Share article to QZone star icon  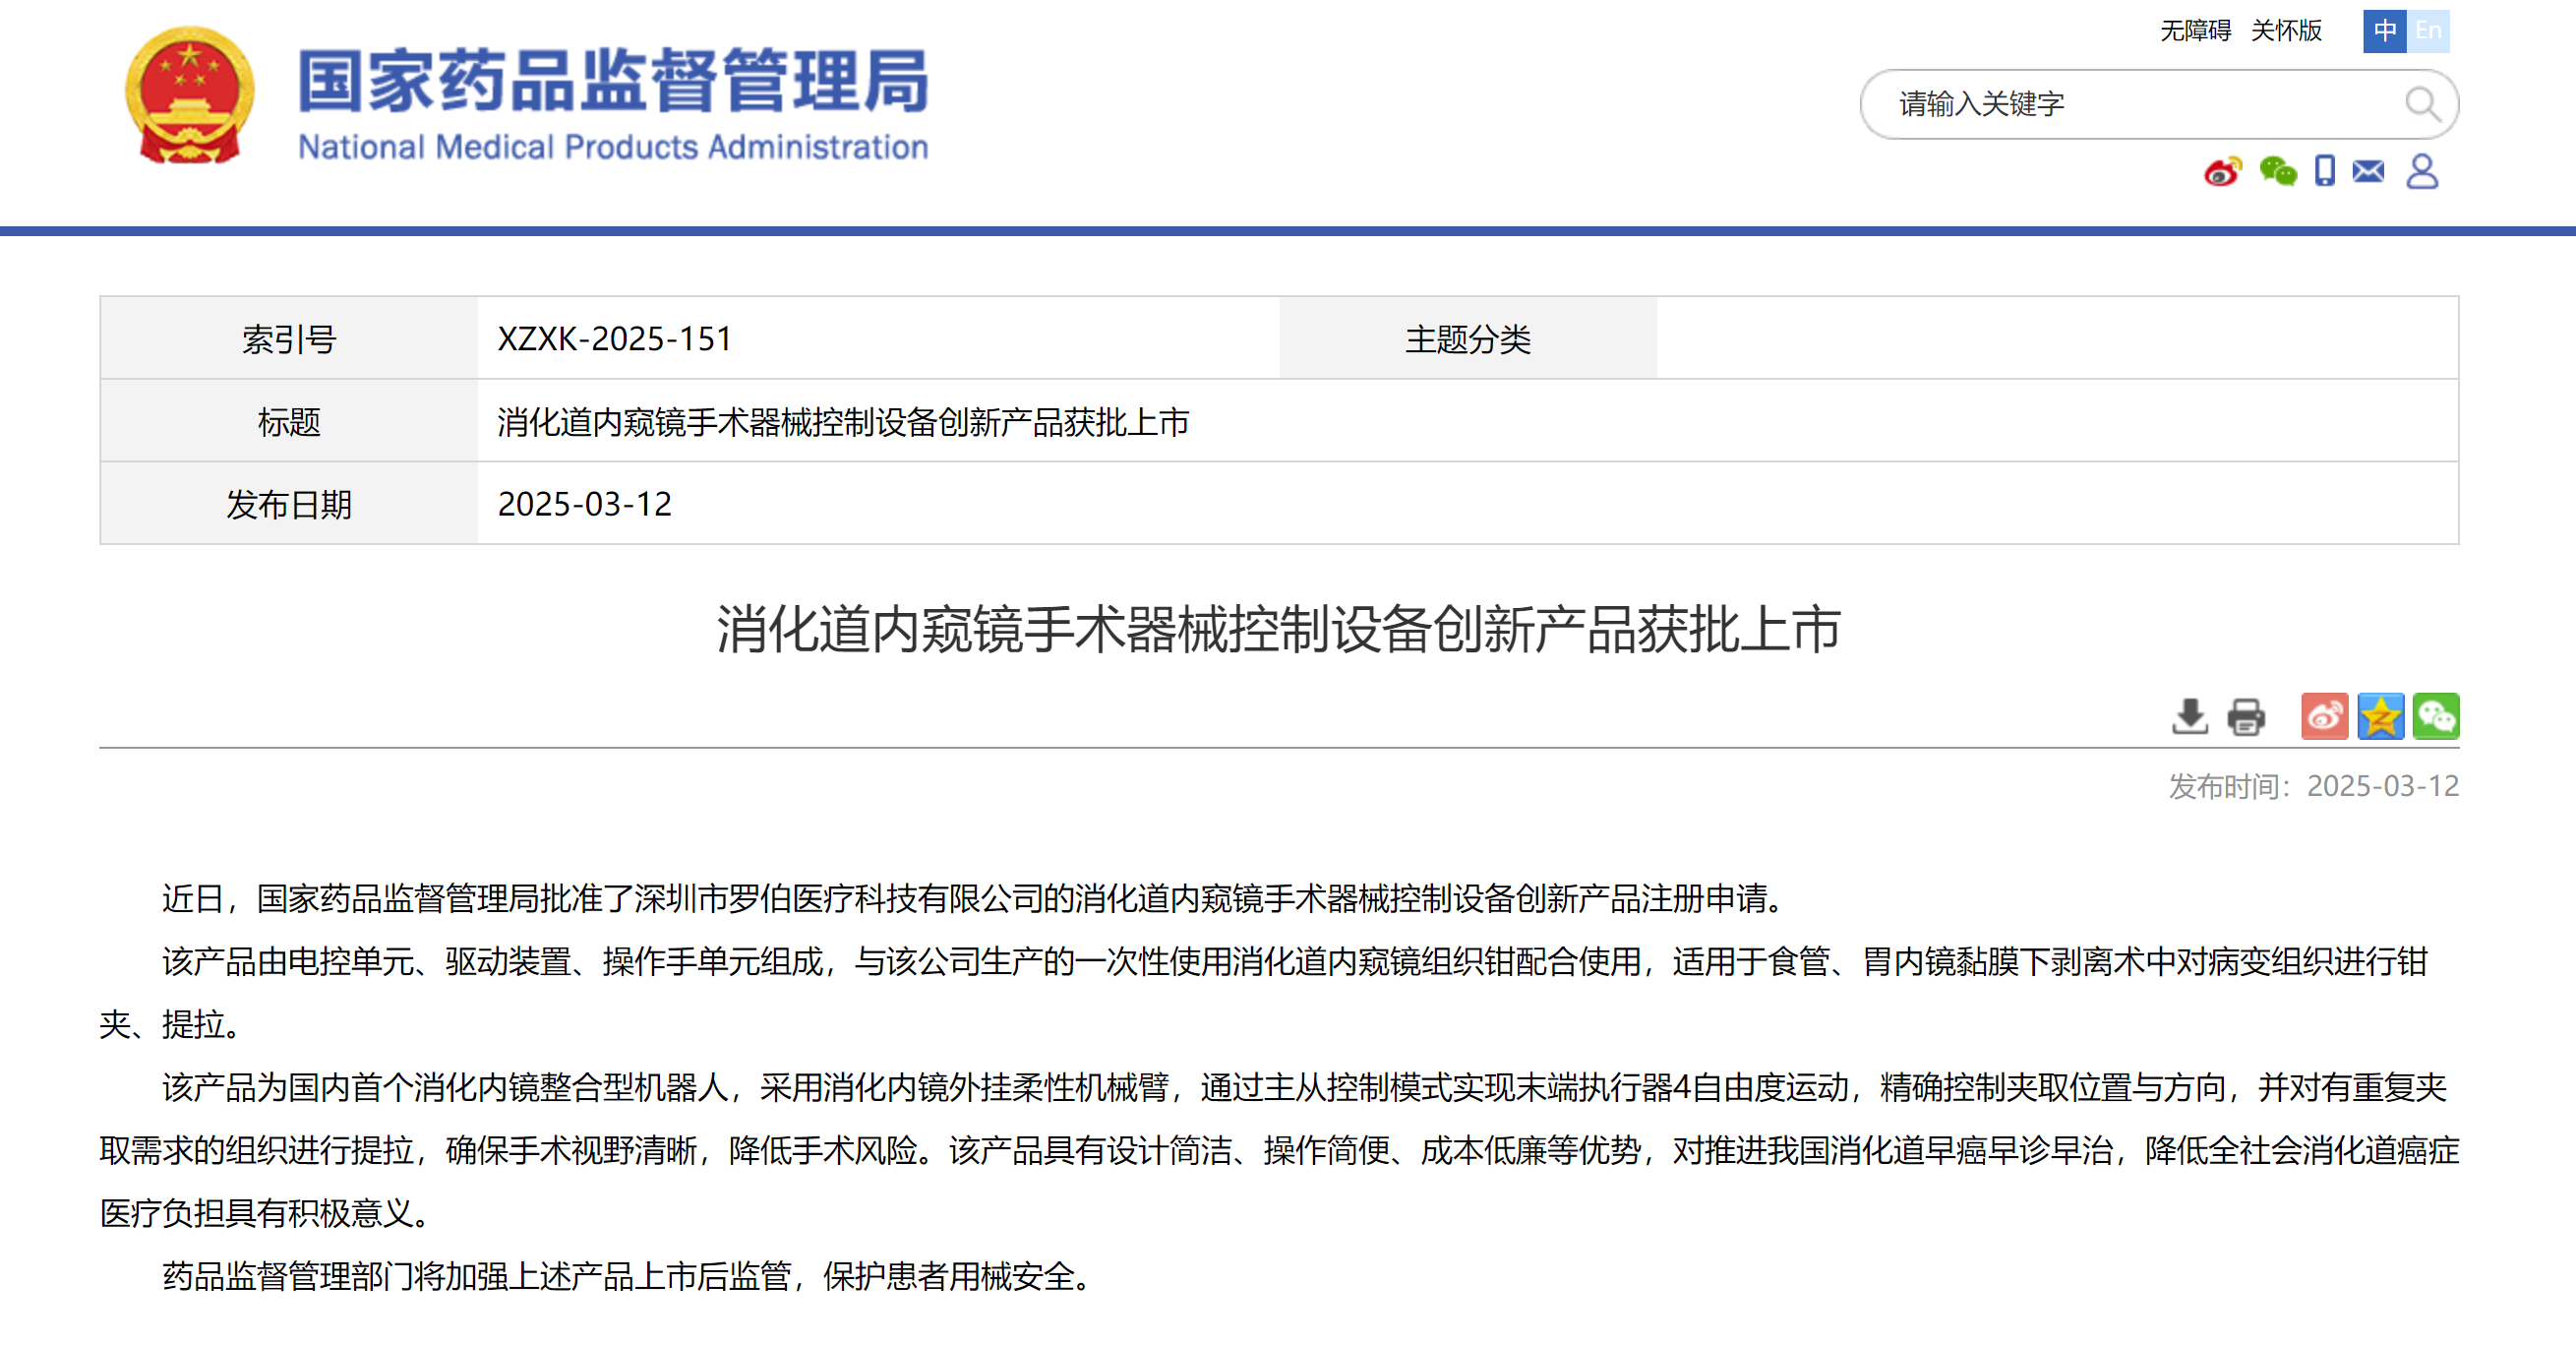tap(2380, 716)
